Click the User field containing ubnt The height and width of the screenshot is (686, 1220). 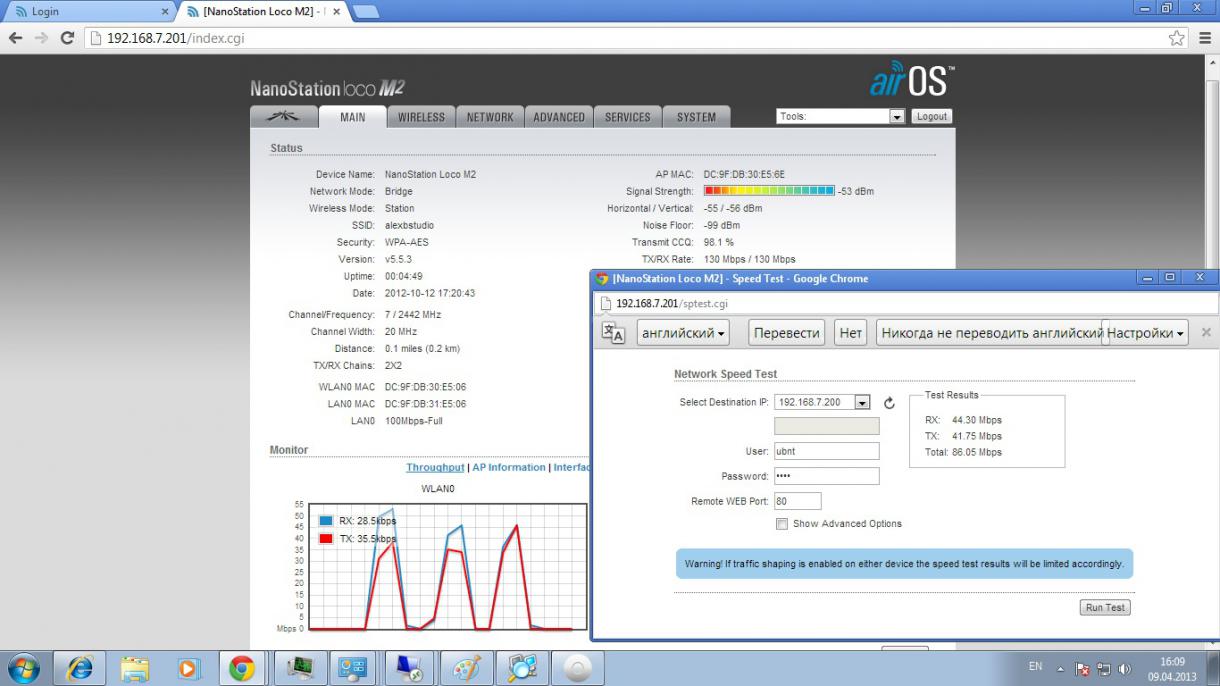(826, 451)
